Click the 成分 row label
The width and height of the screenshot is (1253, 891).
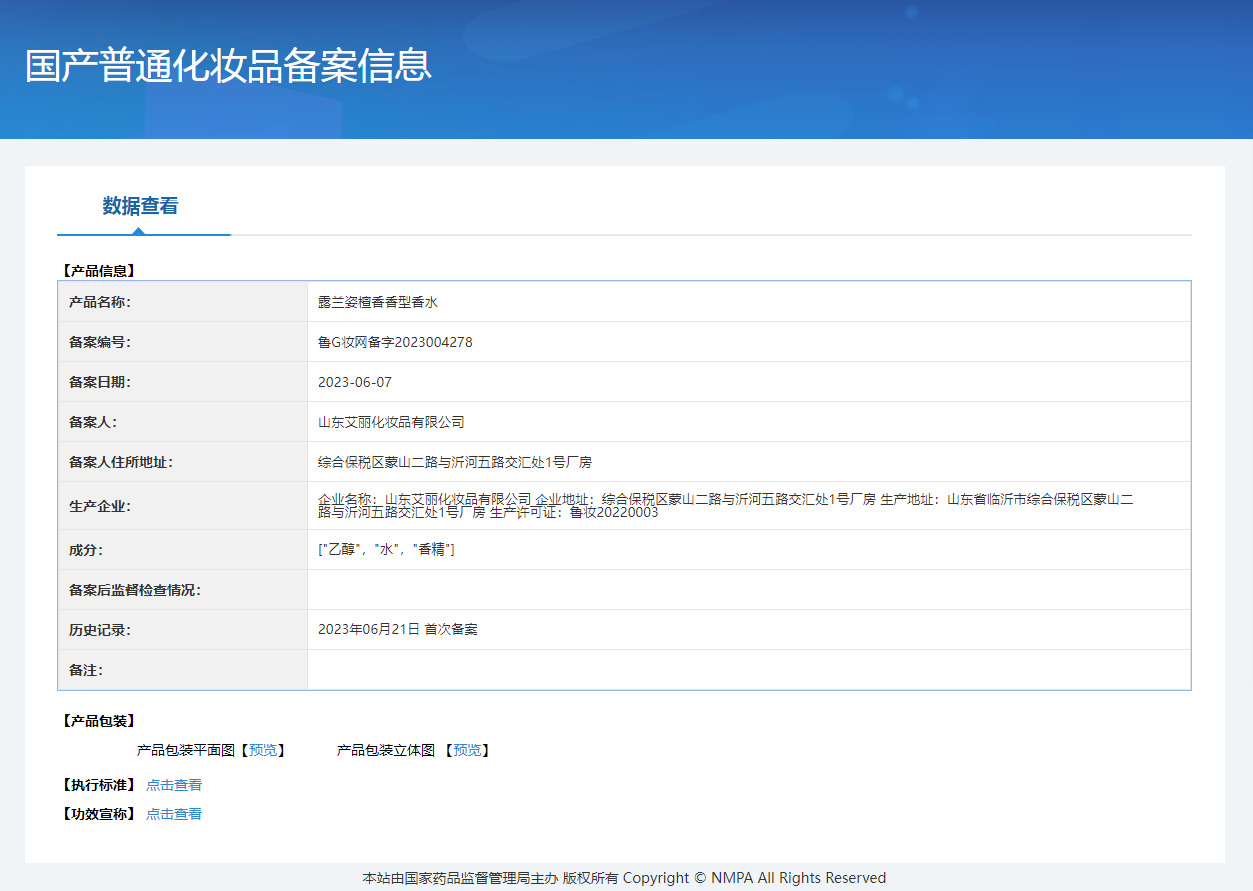pyautogui.click(x=86, y=550)
